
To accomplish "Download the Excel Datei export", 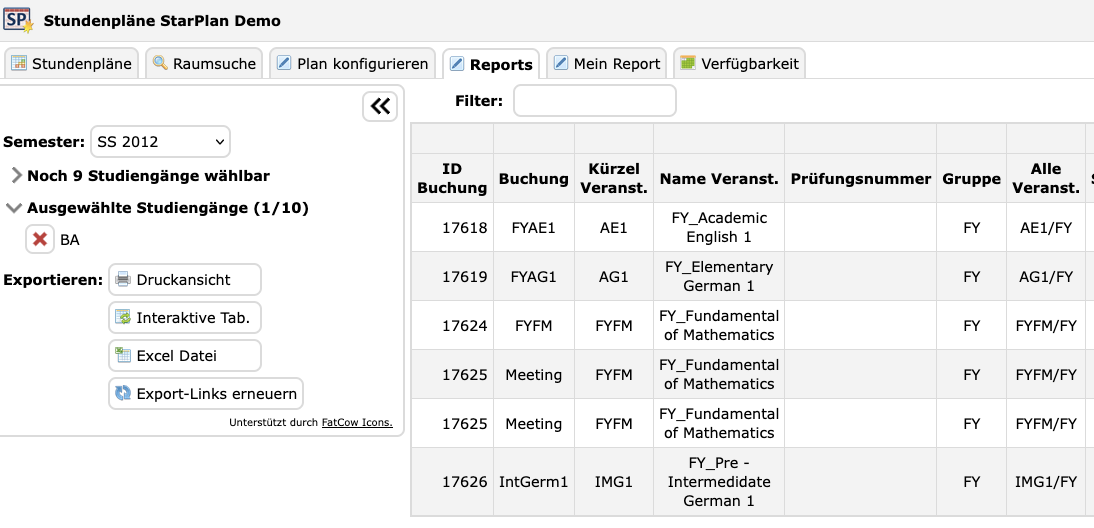I will [x=184, y=355].
